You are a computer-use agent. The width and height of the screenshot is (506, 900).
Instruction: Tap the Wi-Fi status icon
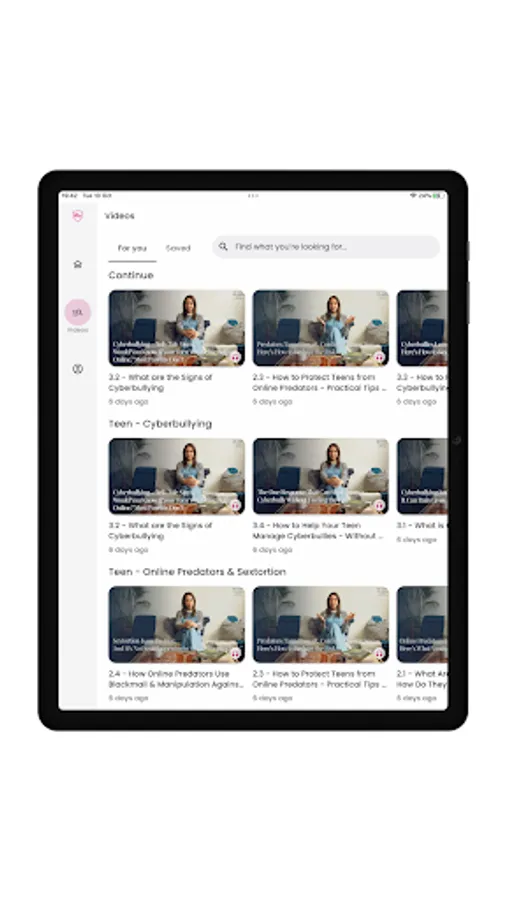click(412, 196)
